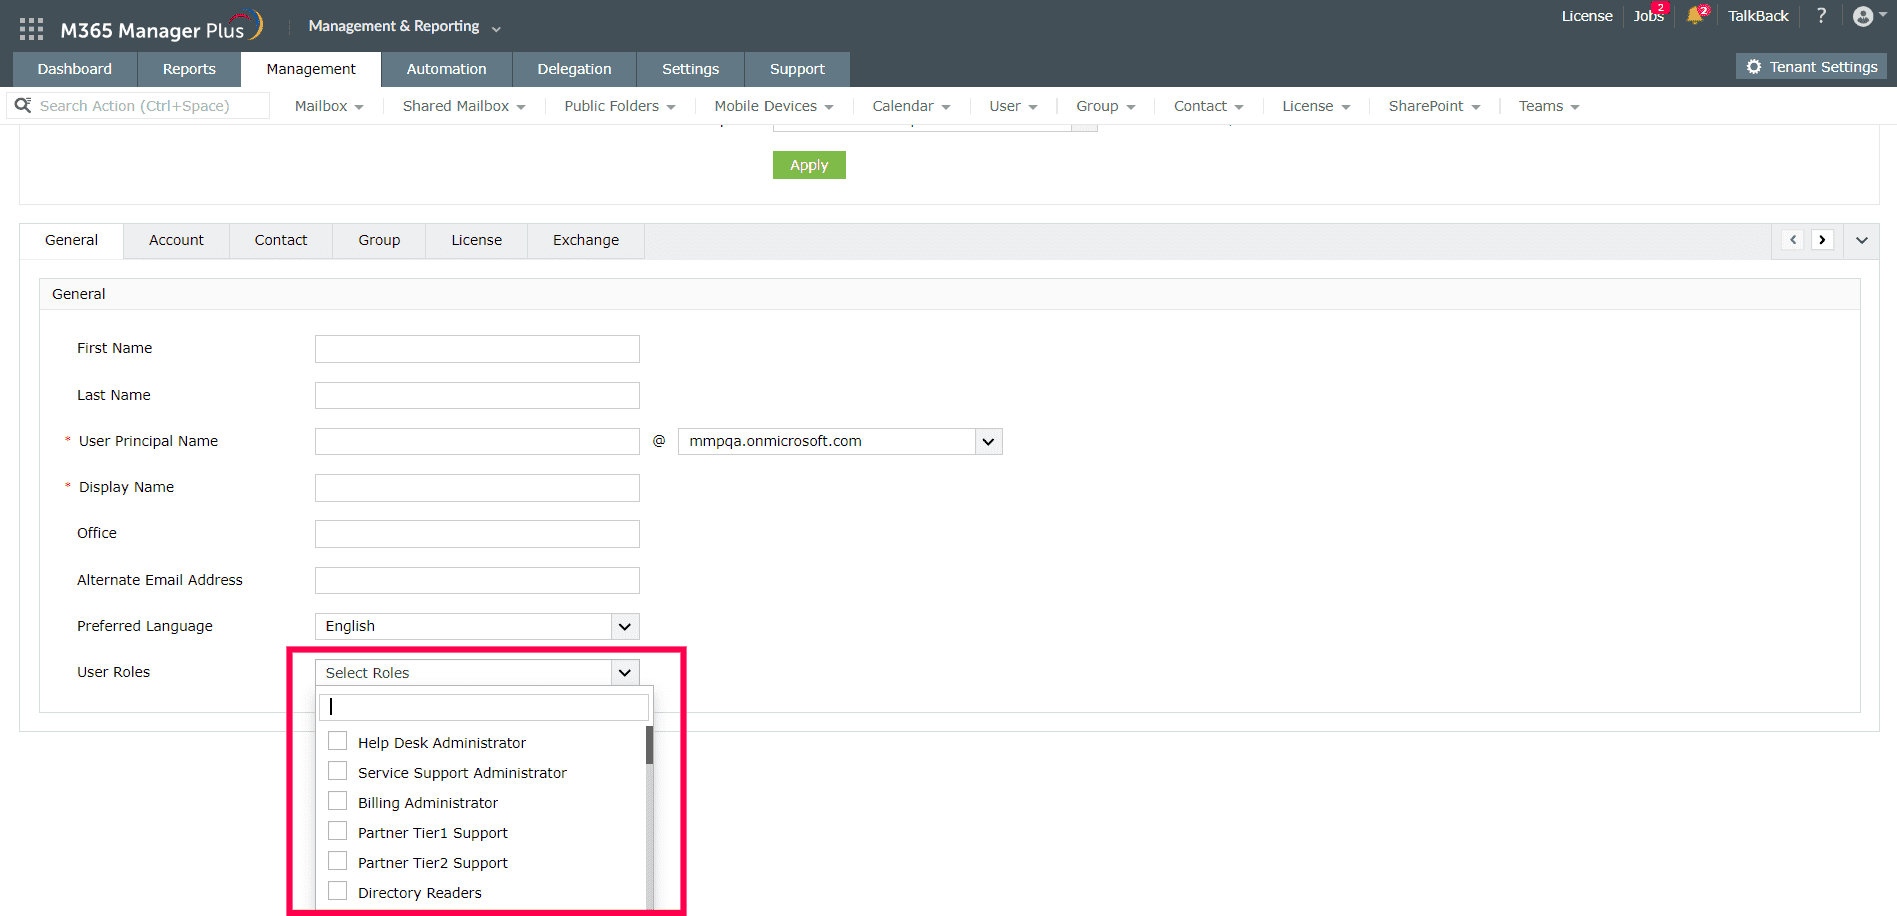This screenshot has height=916, width=1897.
Task: Expand the SharePoint menu
Action: coord(1434,106)
